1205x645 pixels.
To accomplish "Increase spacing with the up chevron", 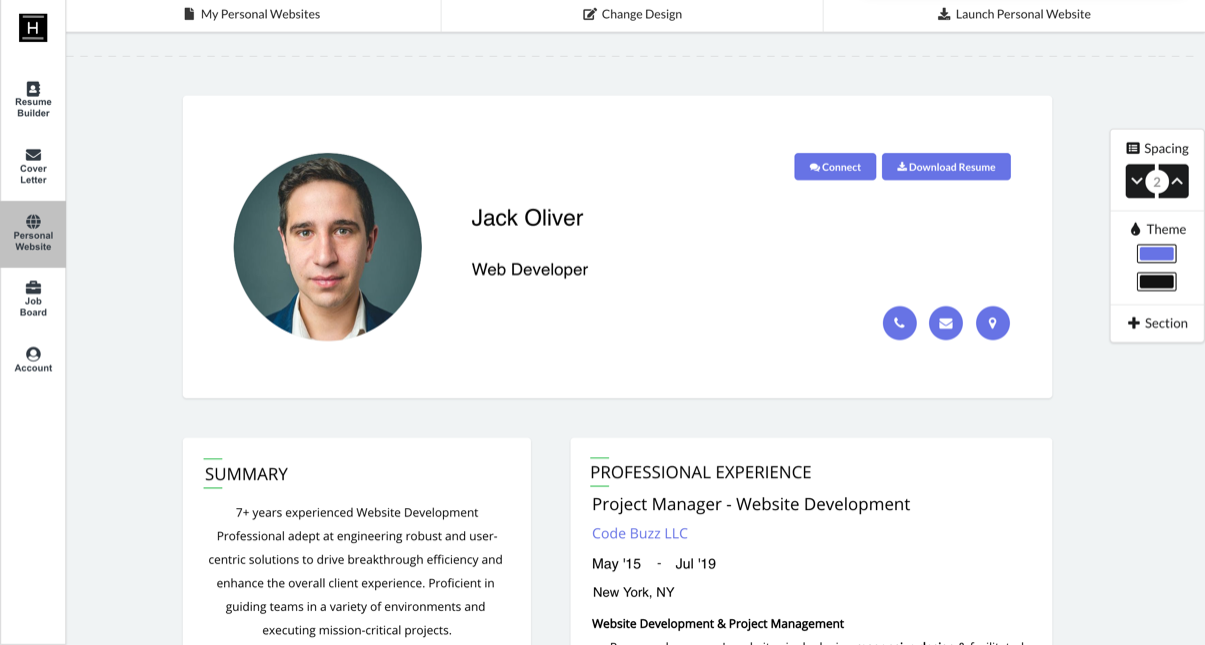I will (1177, 181).
